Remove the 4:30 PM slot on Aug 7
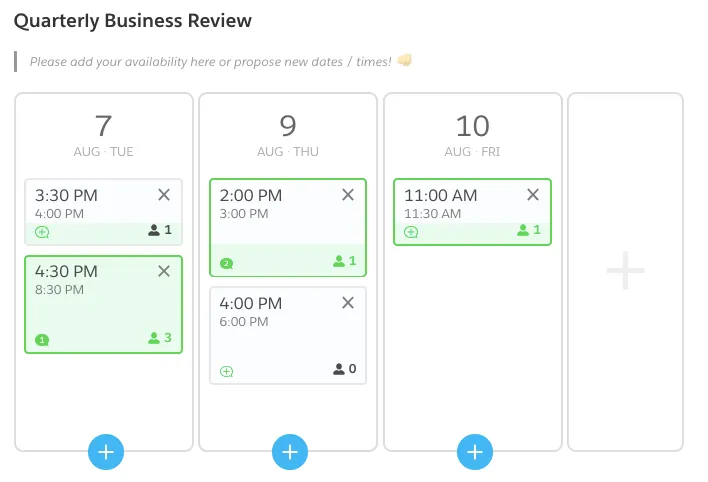 pos(164,271)
